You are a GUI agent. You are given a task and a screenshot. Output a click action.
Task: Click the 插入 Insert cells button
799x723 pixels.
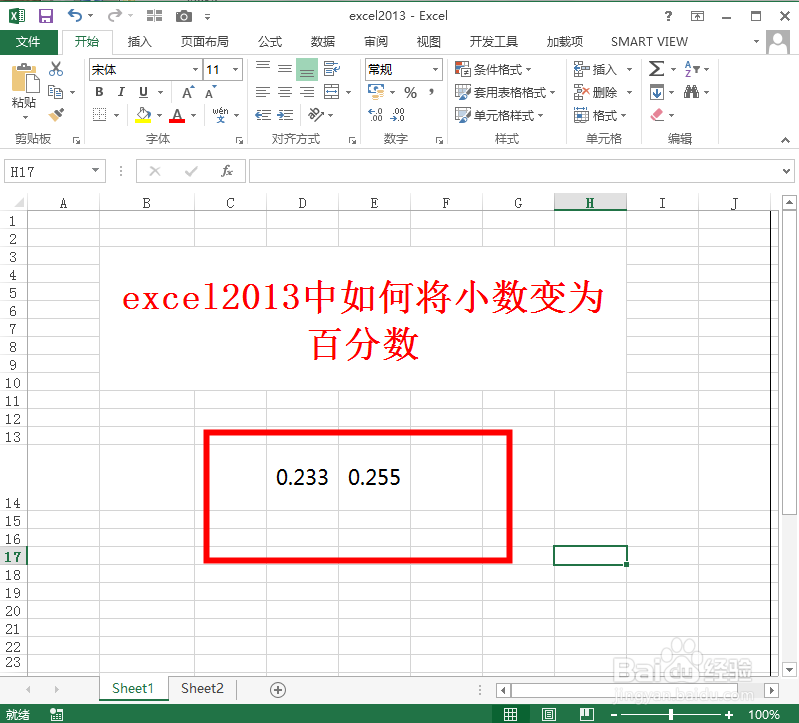point(596,69)
